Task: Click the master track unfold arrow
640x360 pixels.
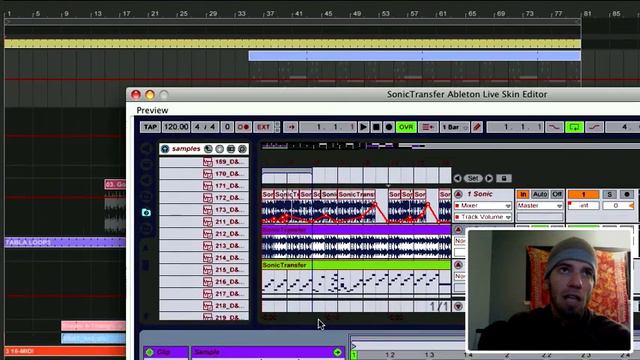Action: pyautogui.click(x=458, y=306)
